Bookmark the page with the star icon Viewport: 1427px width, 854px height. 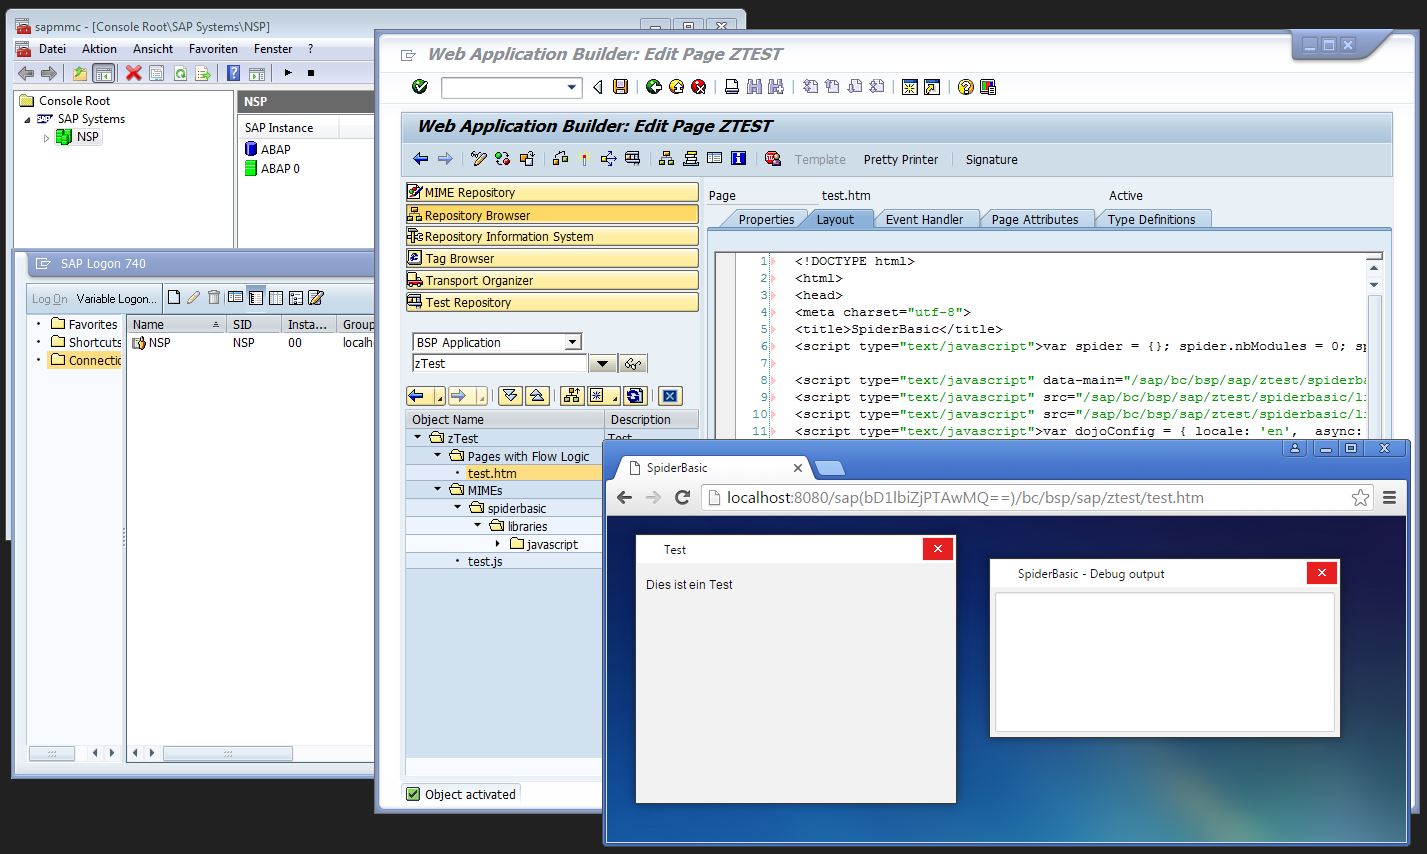(x=1360, y=497)
